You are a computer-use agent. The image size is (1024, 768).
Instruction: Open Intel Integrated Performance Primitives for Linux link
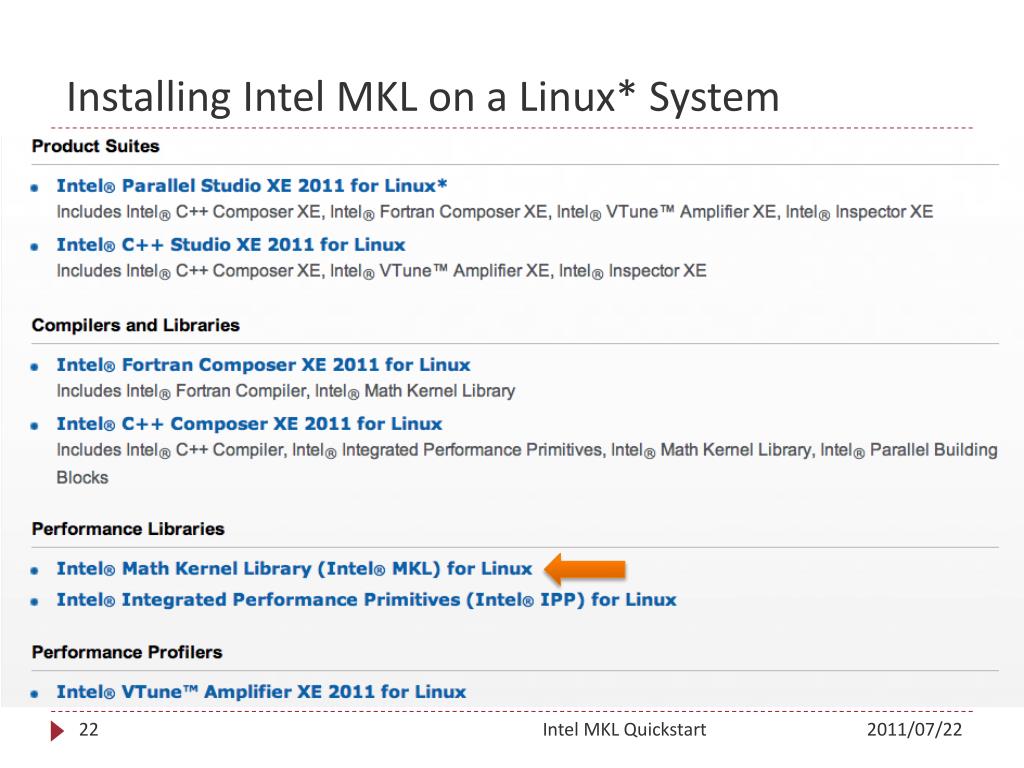pos(366,600)
